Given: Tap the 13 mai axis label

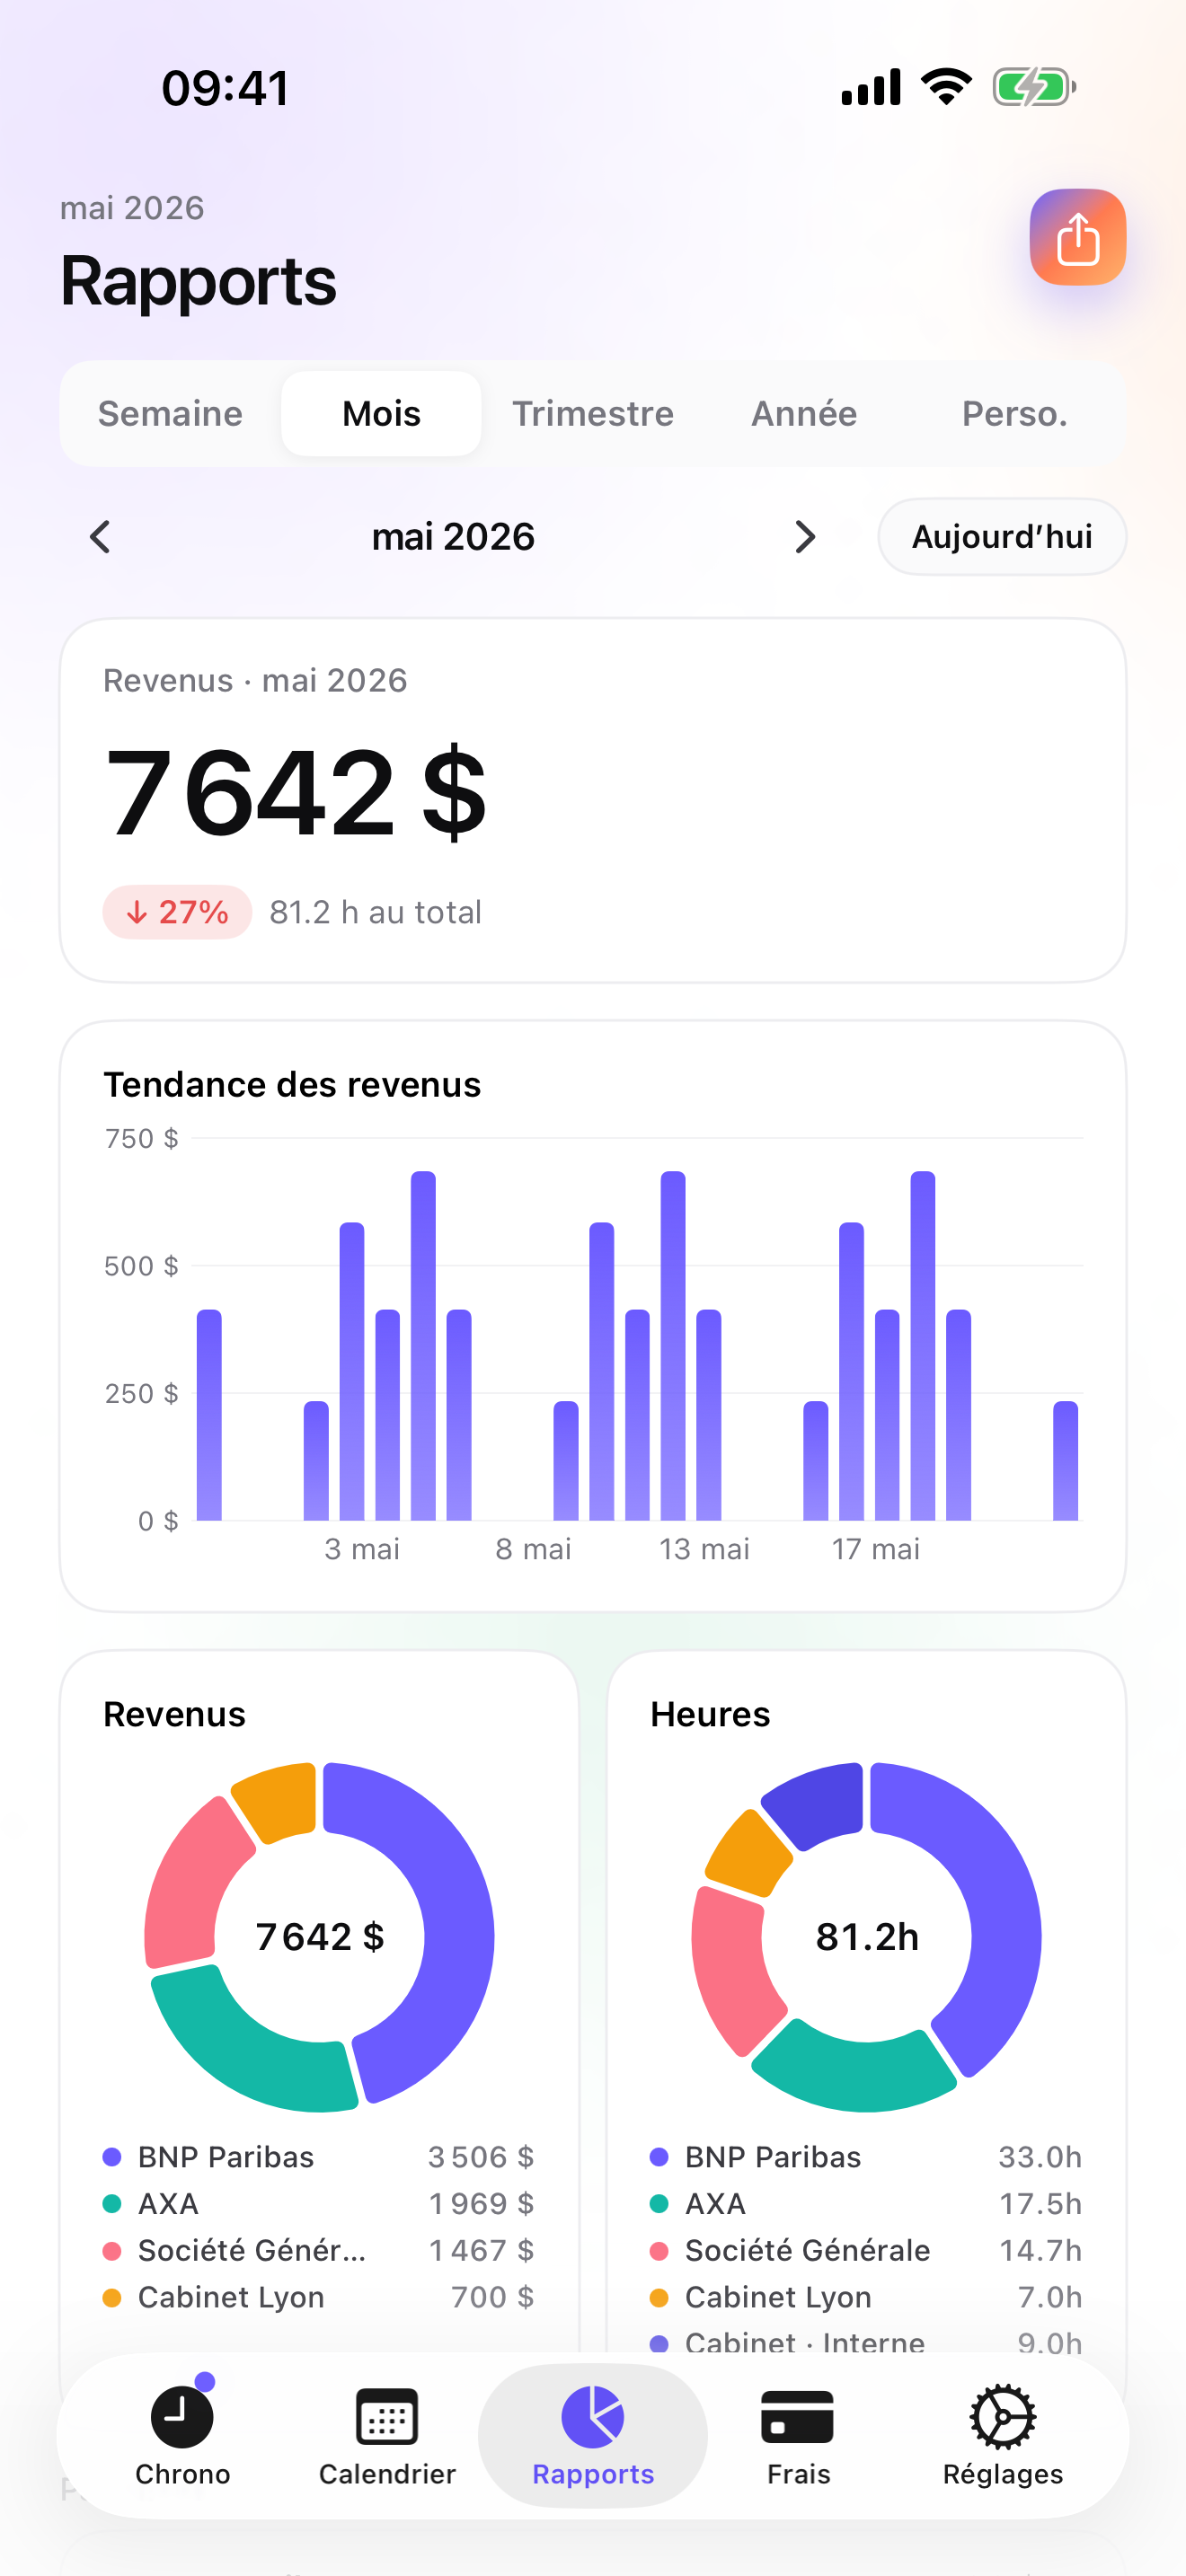Looking at the screenshot, I should click(x=704, y=1549).
